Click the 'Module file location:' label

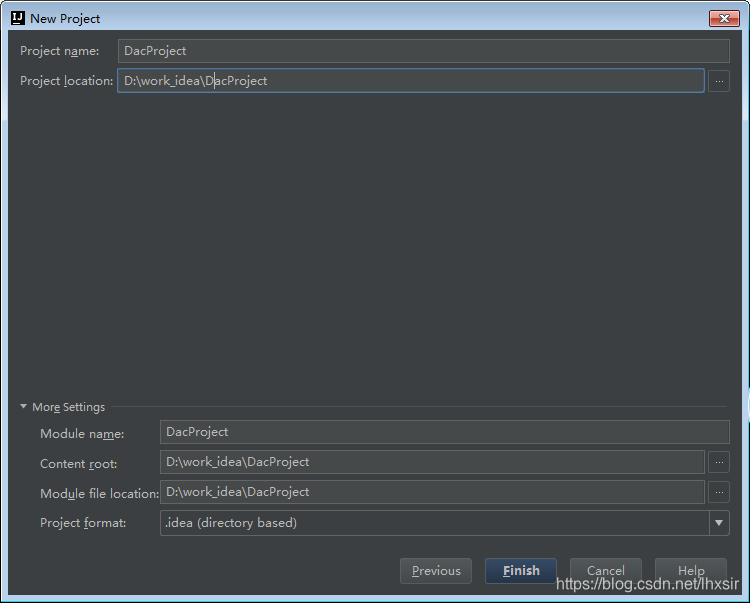[x=99, y=493]
